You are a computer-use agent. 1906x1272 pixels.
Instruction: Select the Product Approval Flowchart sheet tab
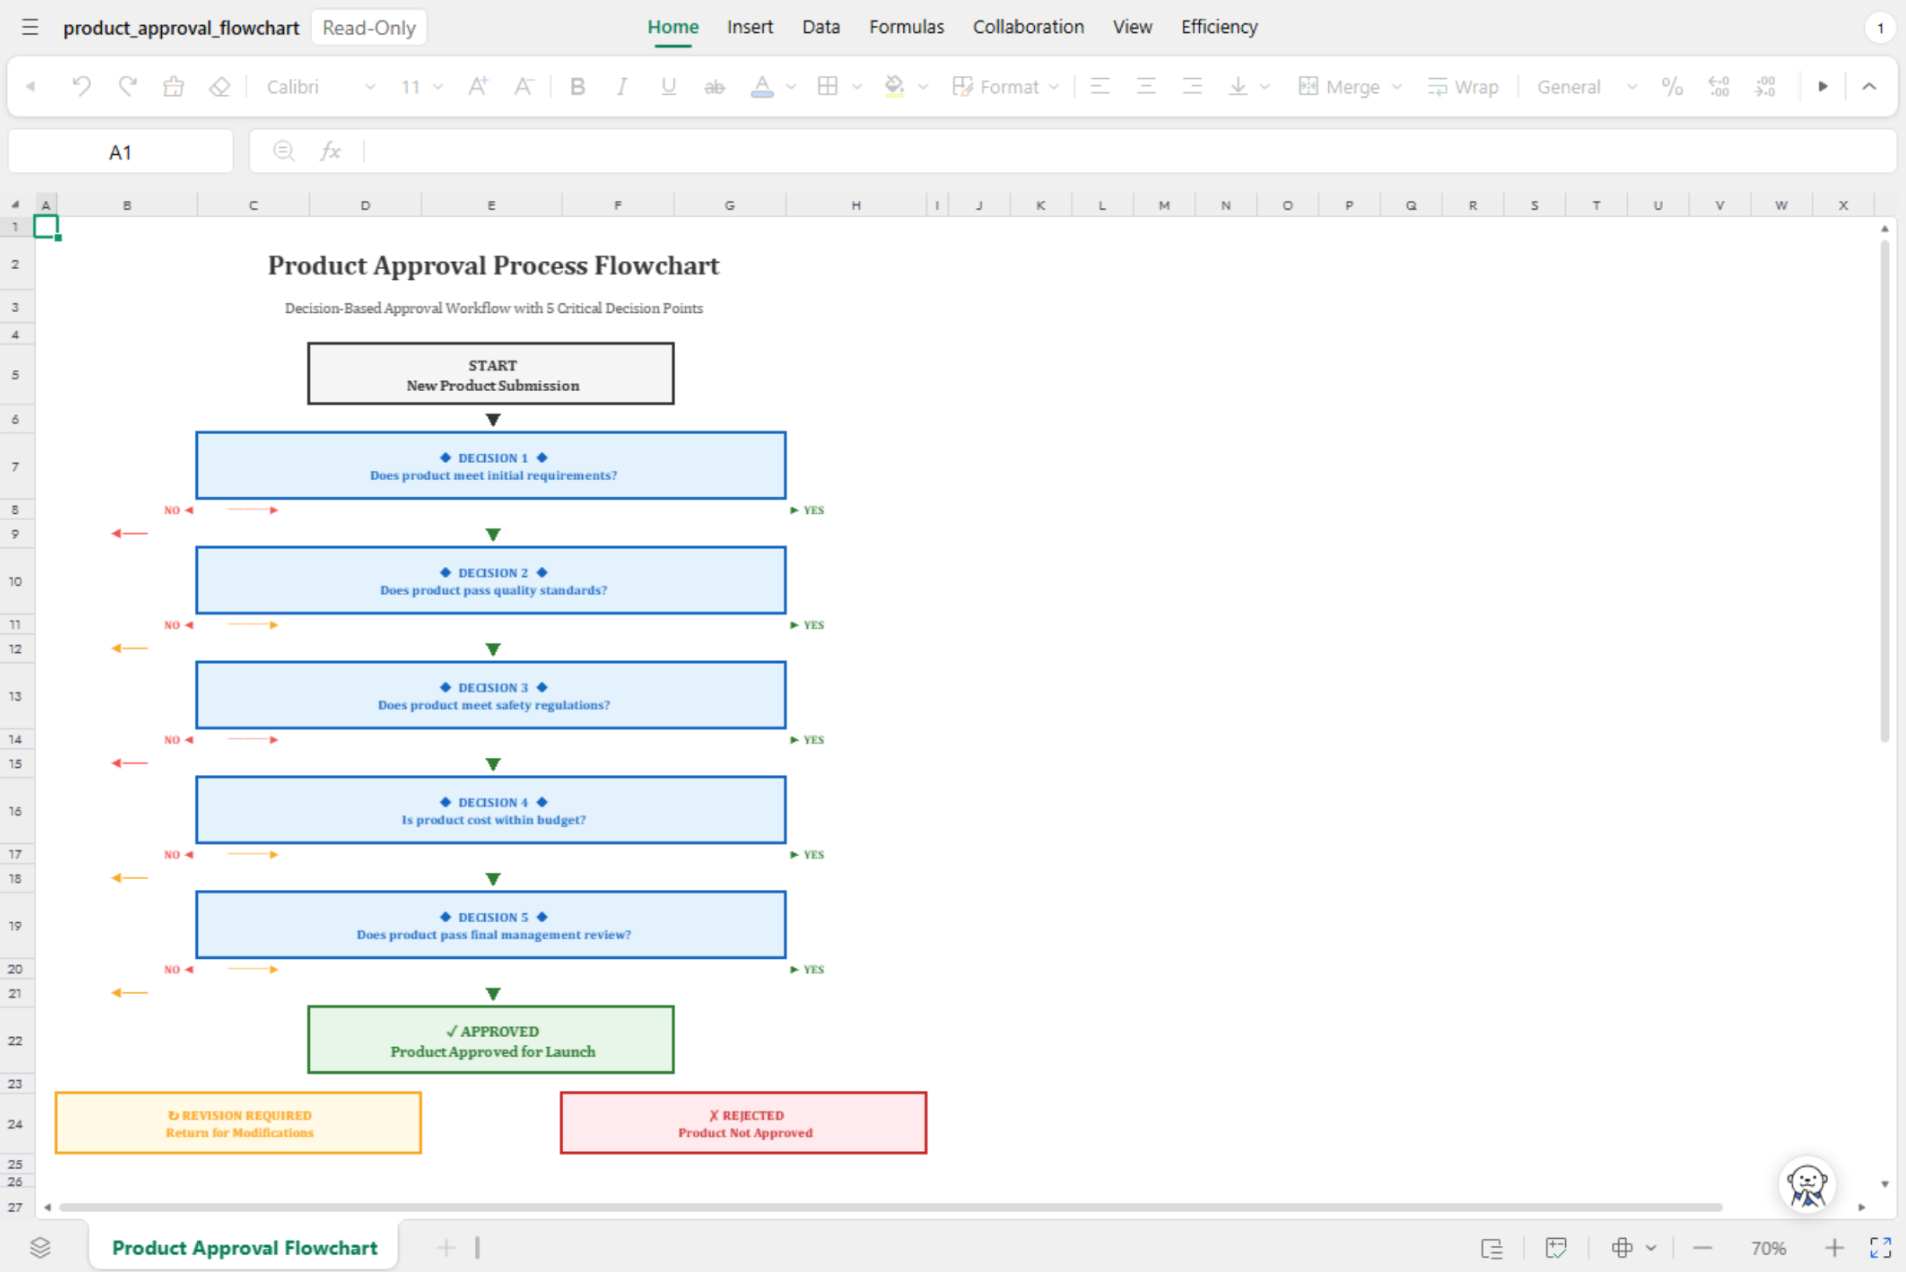[244, 1247]
